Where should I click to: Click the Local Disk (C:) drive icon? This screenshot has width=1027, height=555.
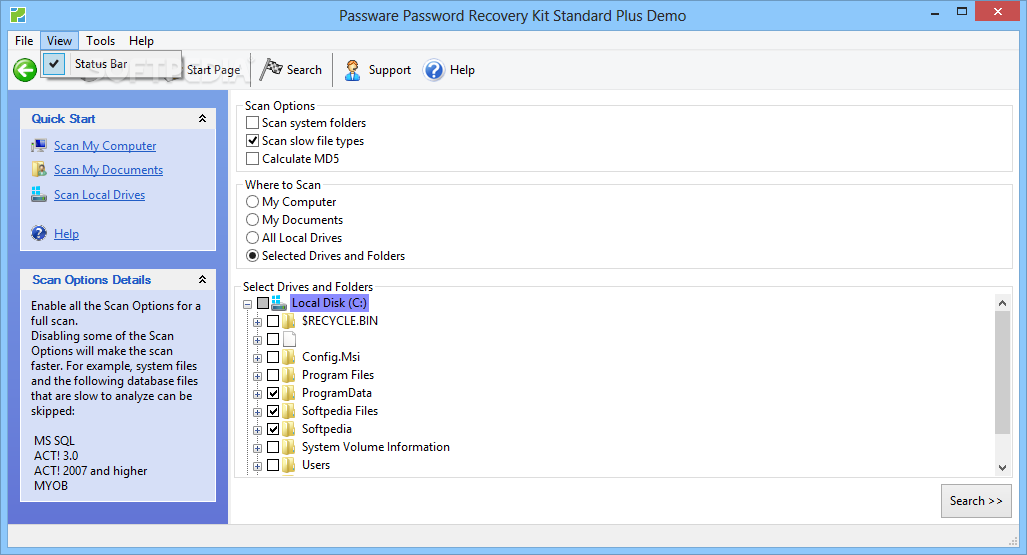(x=280, y=303)
